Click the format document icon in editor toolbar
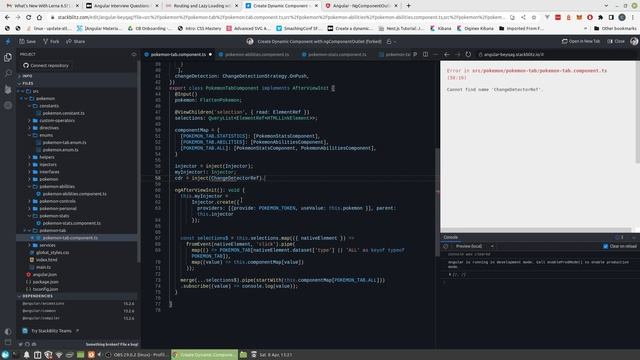 point(415,54)
